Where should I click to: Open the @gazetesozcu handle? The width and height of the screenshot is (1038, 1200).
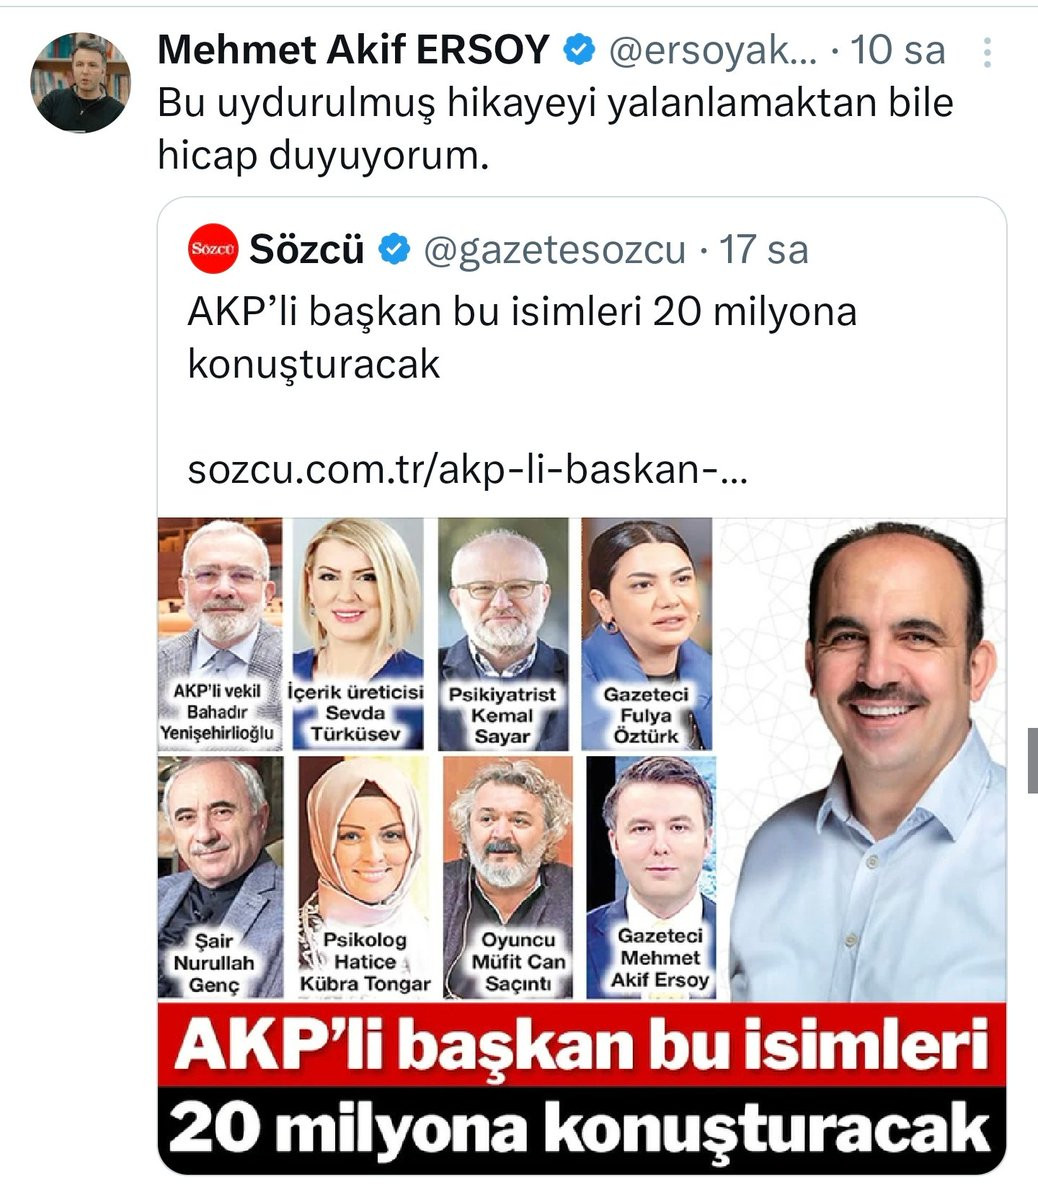pos(555,250)
